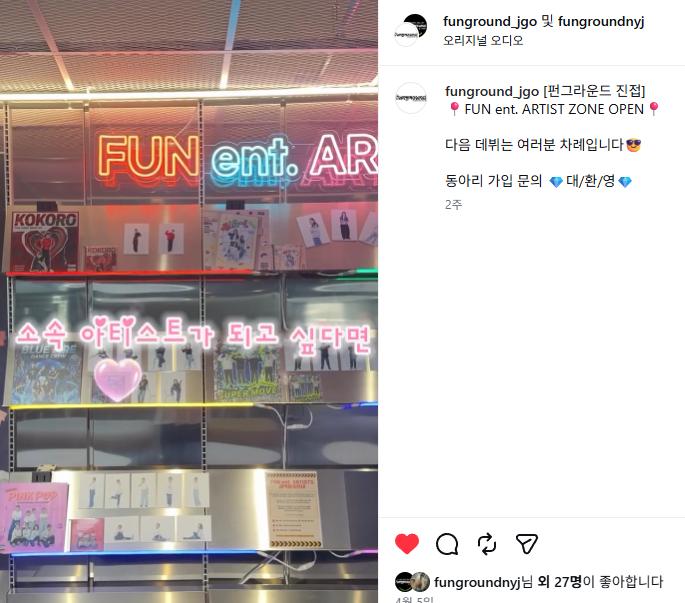Click the reel video to pause
The width and height of the screenshot is (685, 603).
[189, 302]
